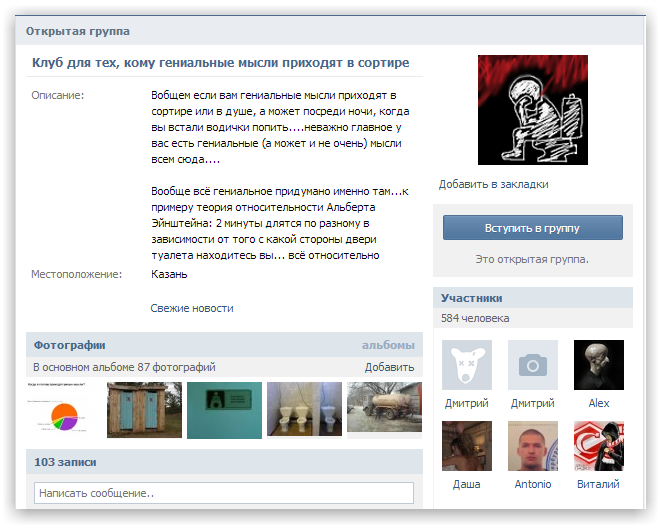Open the teal wall sign photo thumbnail

coord(224,410)
